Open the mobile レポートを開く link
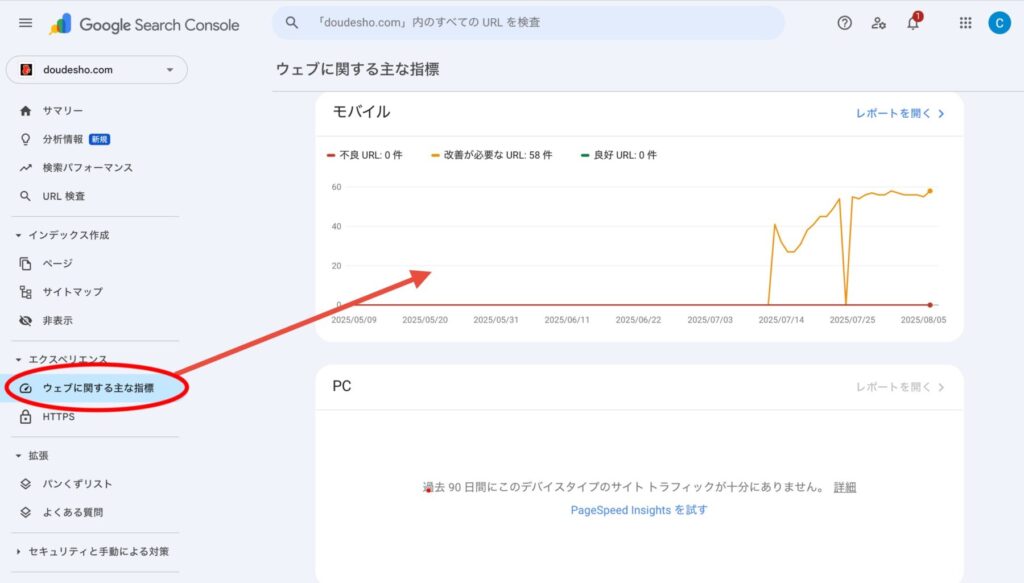The image size is (1024, 583). (x=899, y=114)
